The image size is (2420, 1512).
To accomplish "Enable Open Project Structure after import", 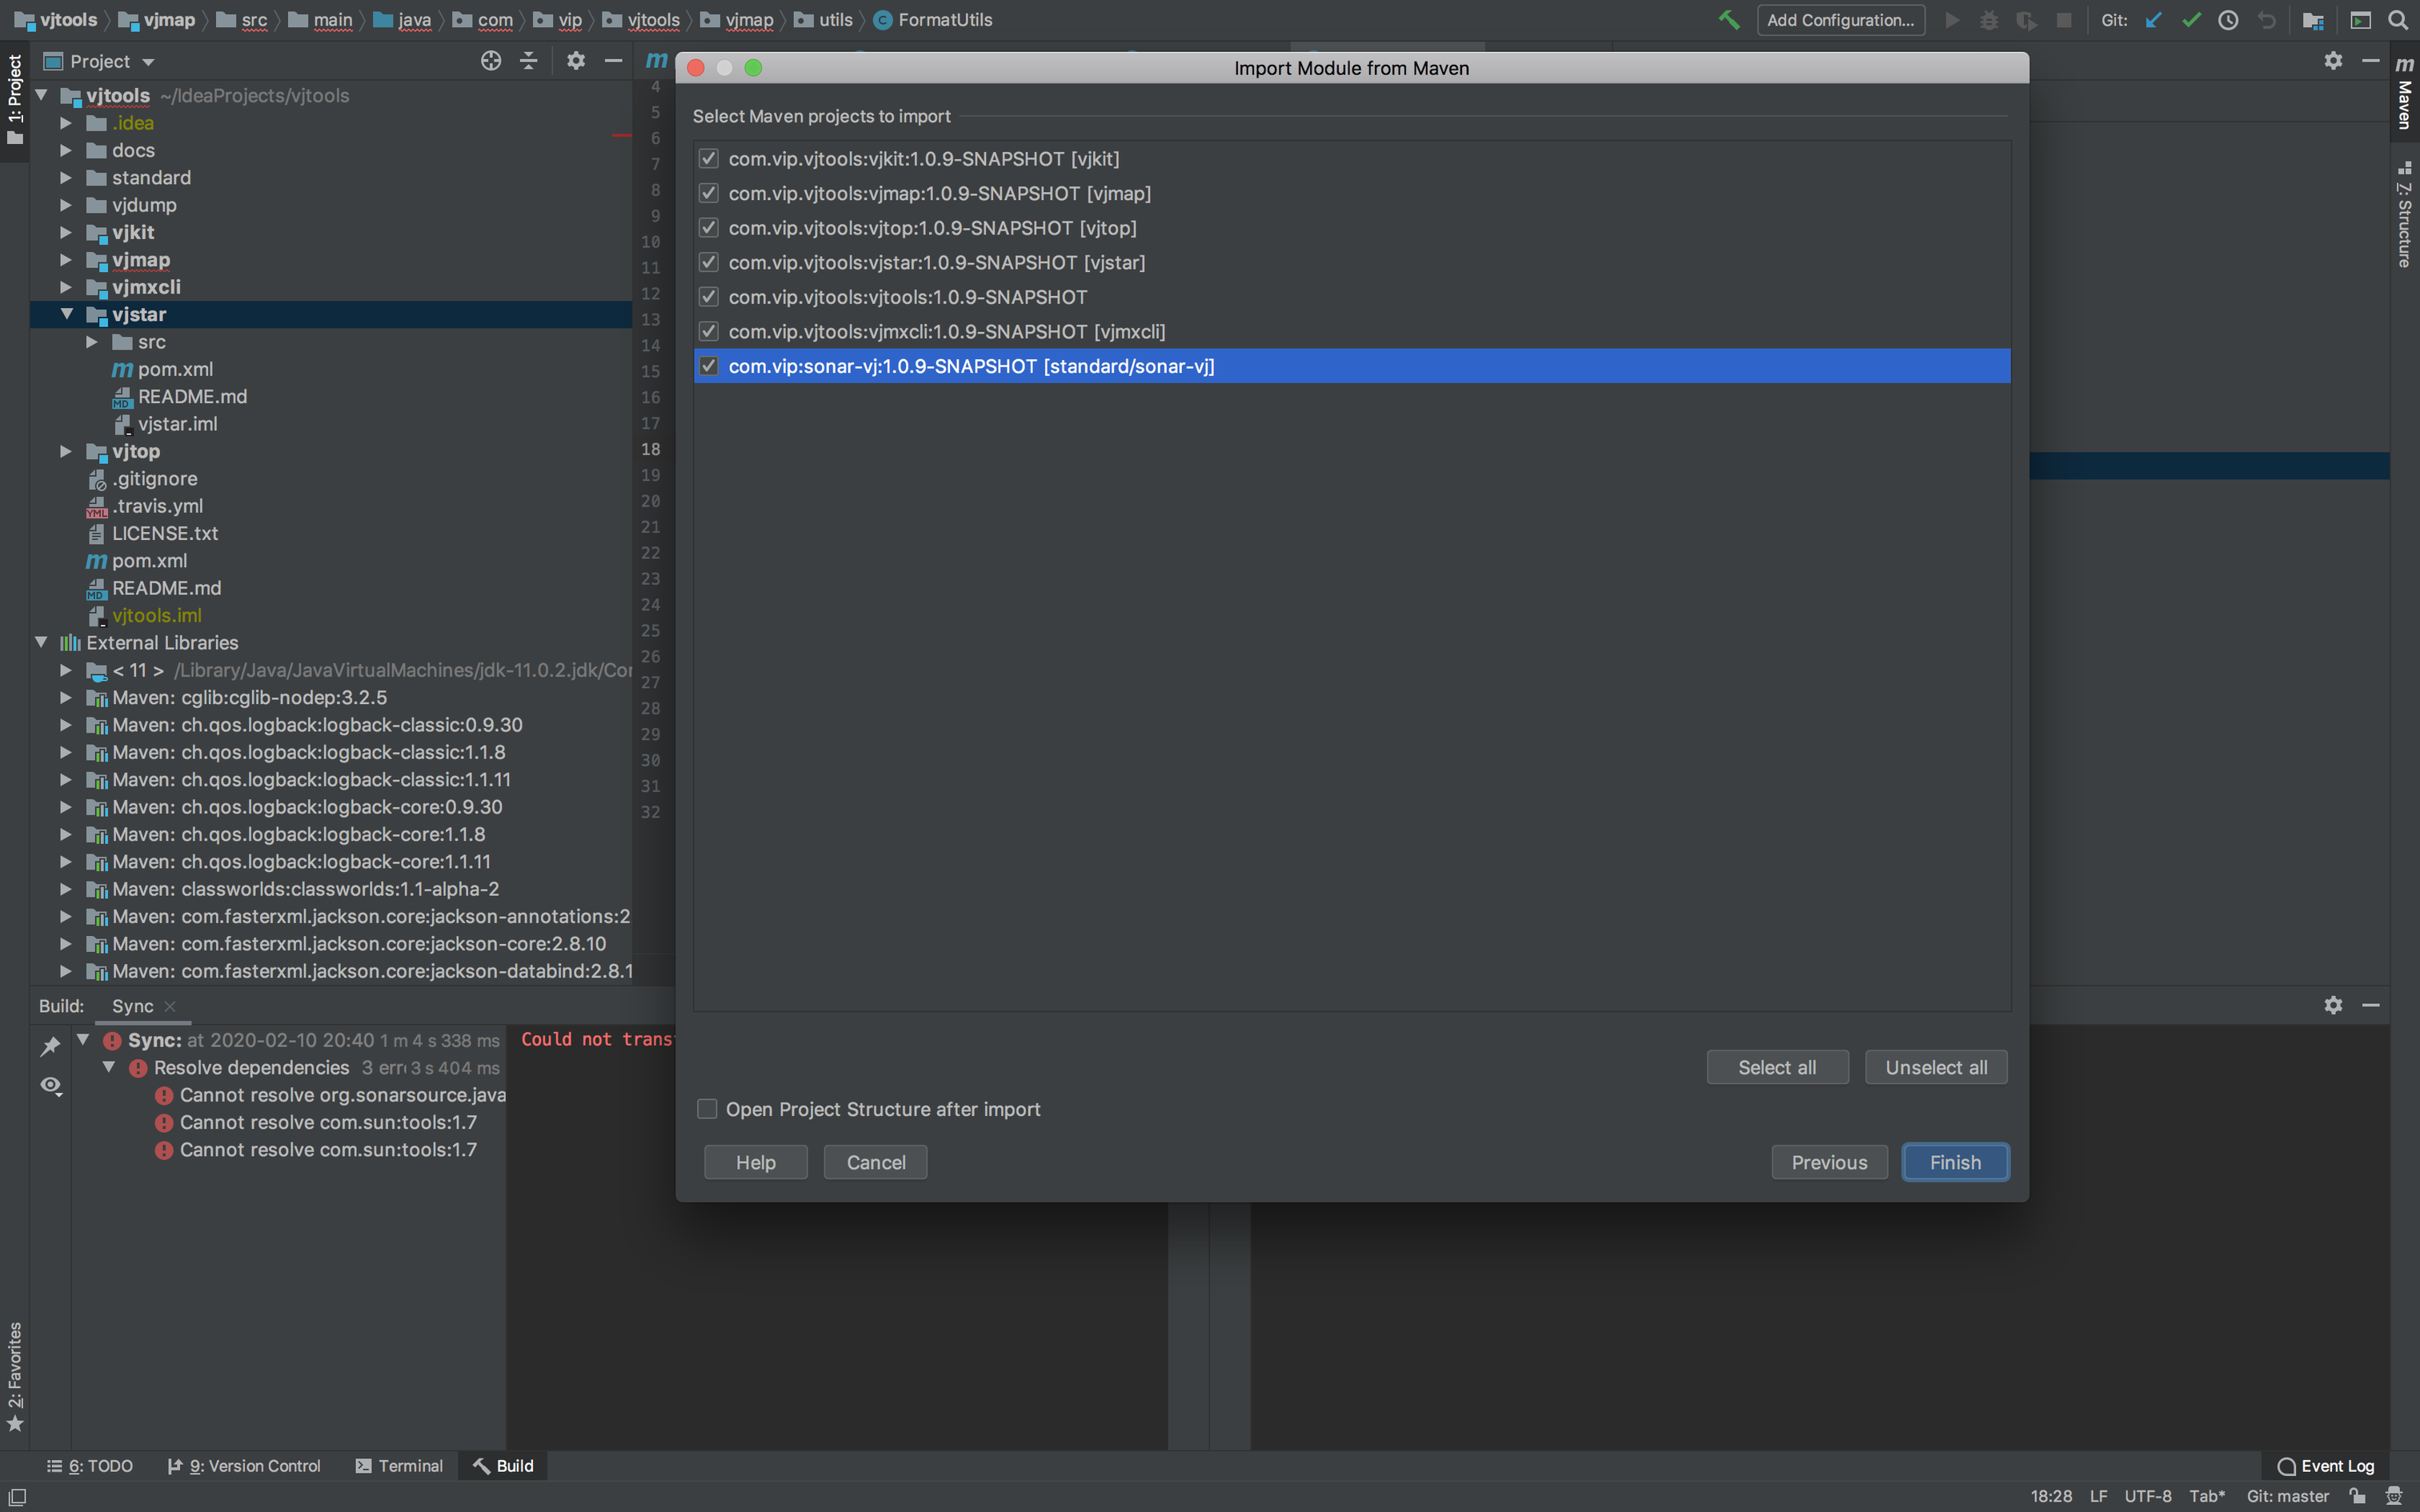I will pos(707,1109).
